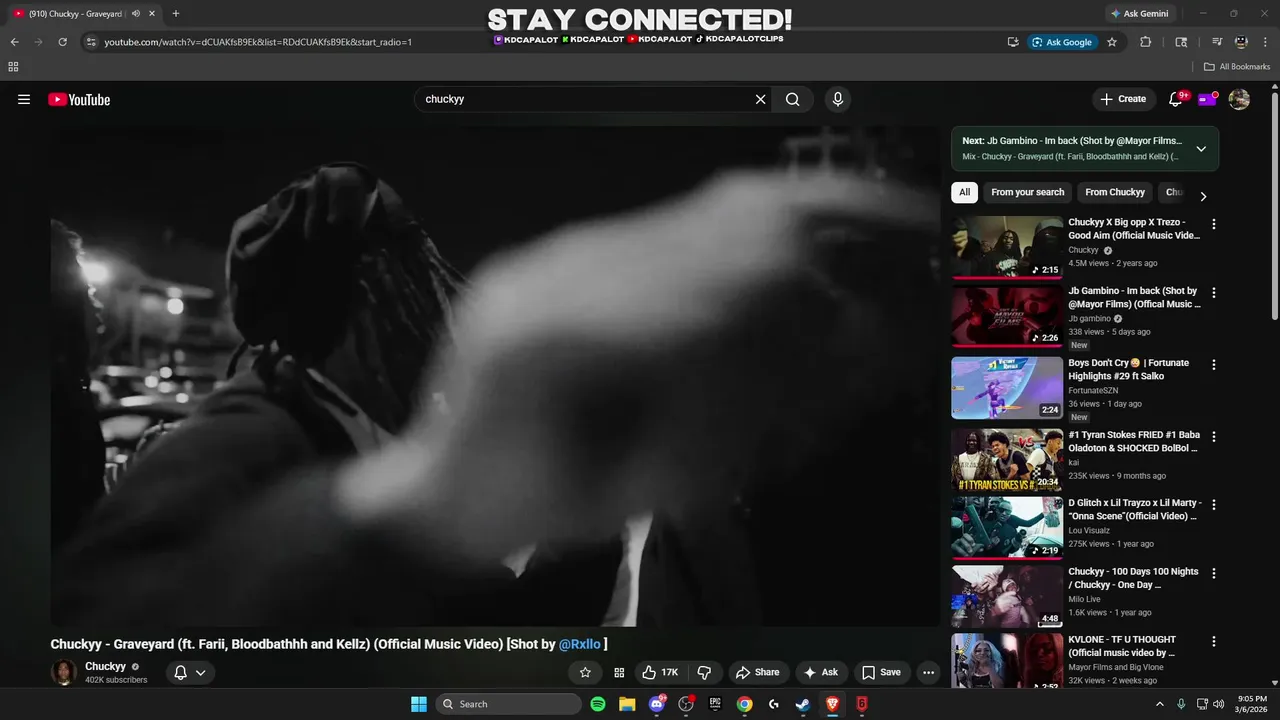Open options for Jb Gambino video

(x=1214, y=293)
